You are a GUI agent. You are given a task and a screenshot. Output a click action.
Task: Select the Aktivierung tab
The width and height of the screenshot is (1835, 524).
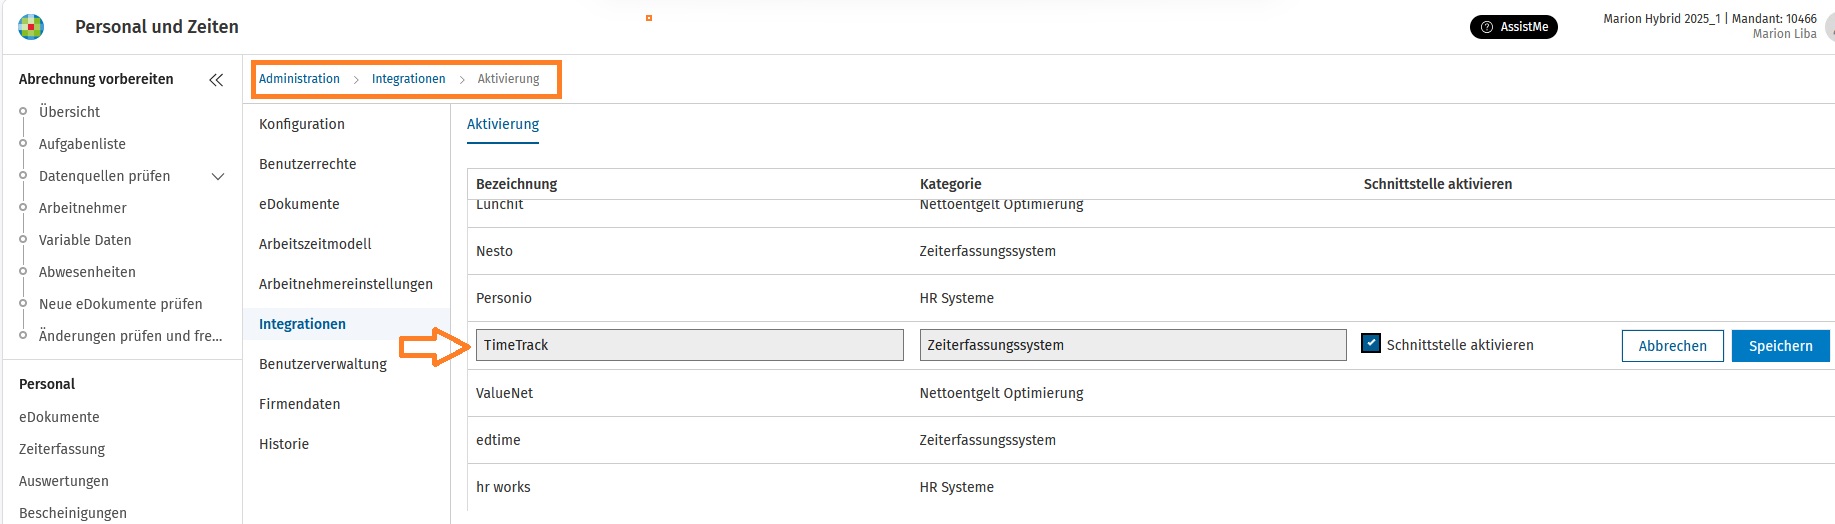coord(503,124)
